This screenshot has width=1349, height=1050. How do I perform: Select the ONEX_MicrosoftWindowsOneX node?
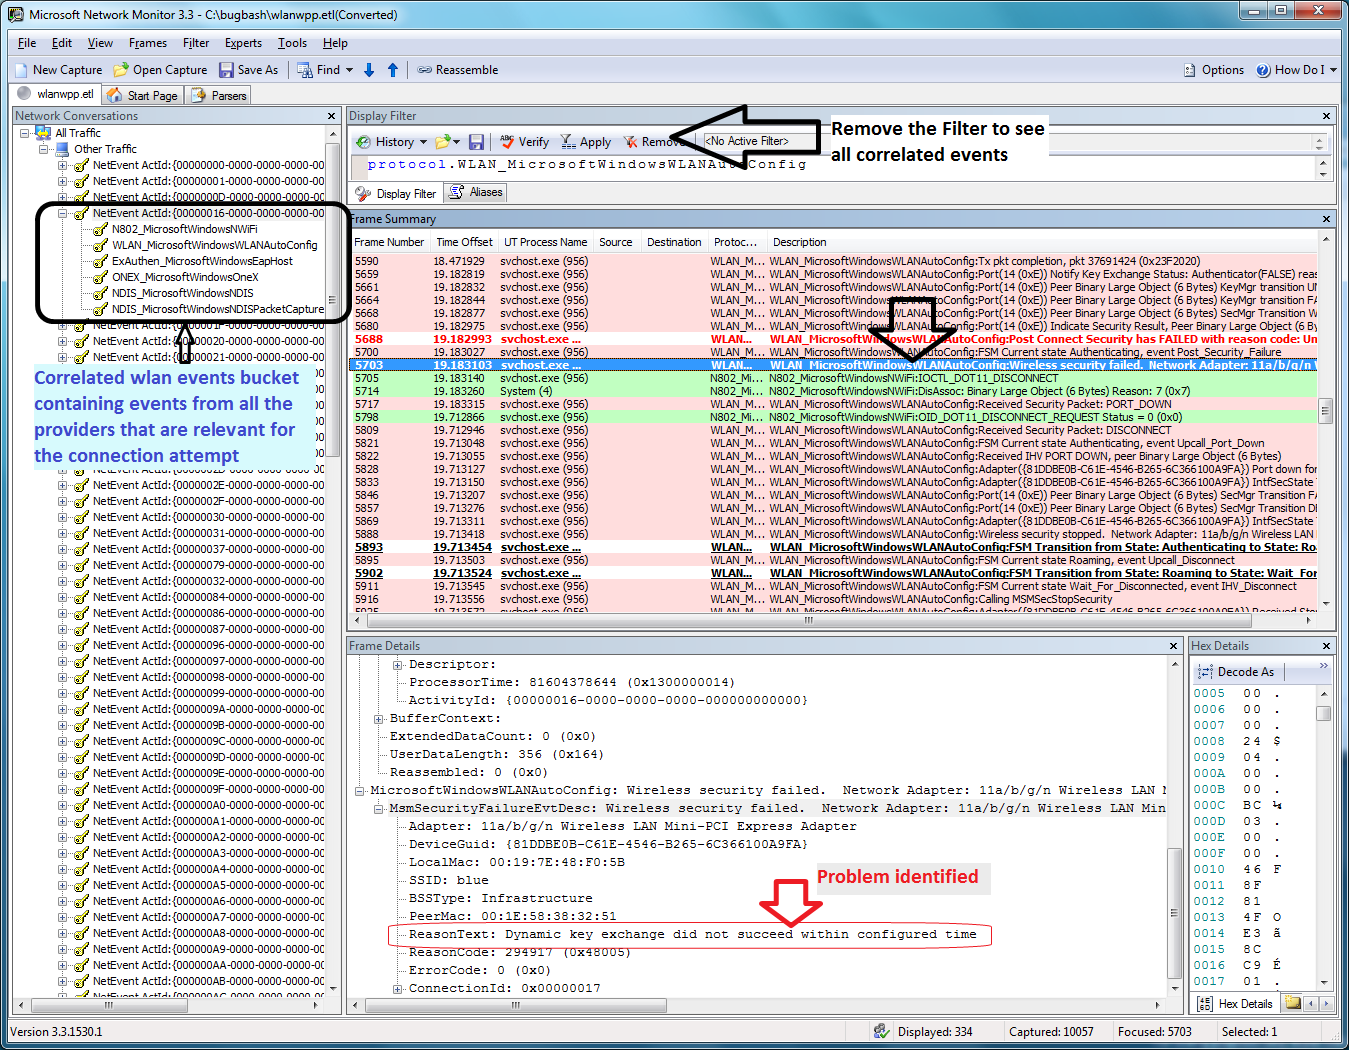(x=185, y=277)
